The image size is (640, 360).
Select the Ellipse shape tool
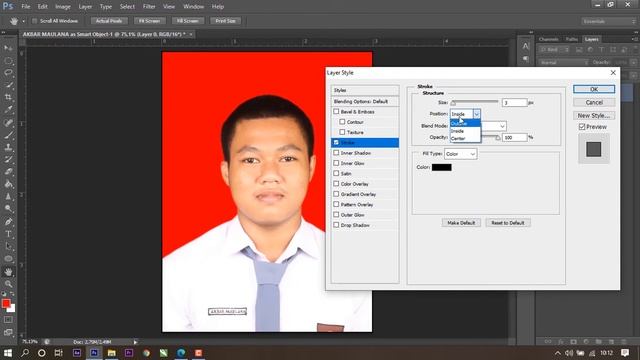8,259
